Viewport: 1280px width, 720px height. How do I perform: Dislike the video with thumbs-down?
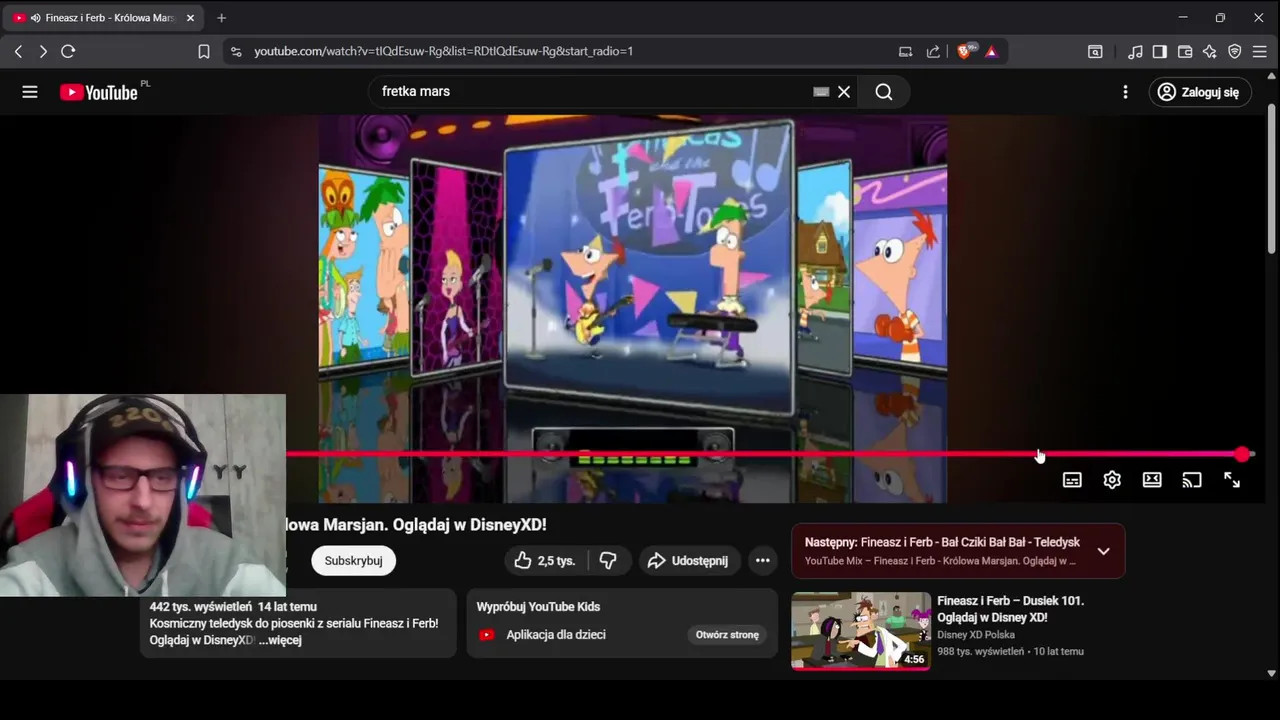pos(608,561)
